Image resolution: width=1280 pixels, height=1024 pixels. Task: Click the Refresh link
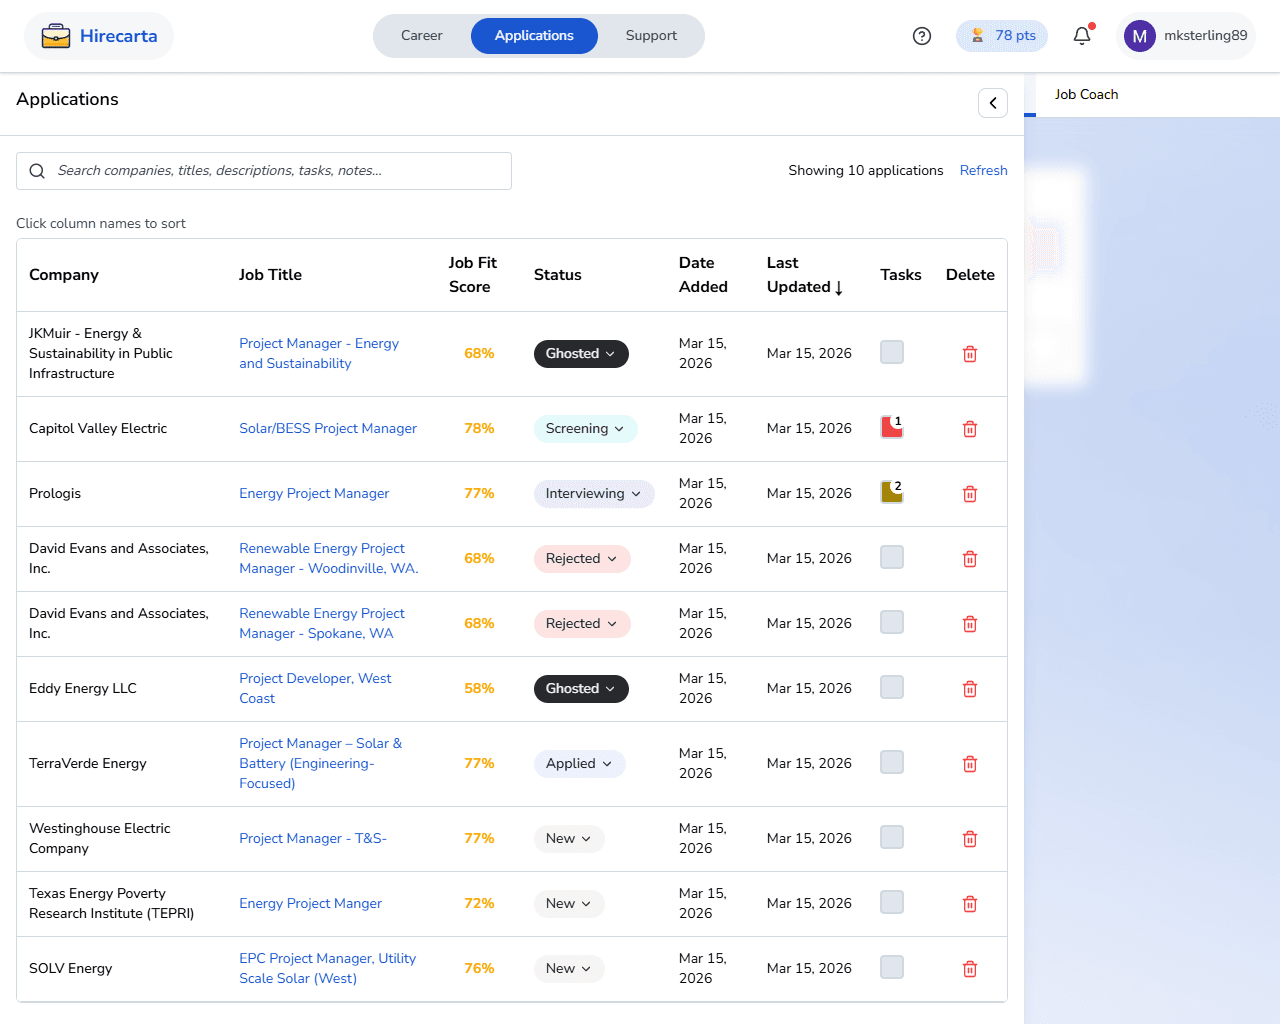point(983,171)
